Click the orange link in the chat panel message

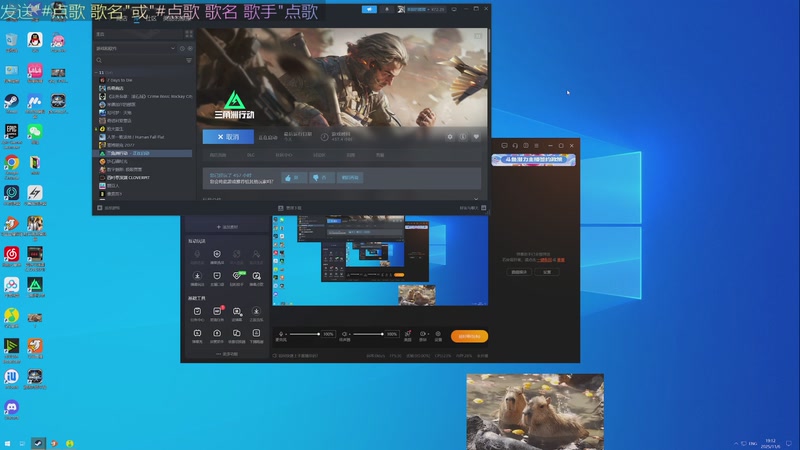545,260
